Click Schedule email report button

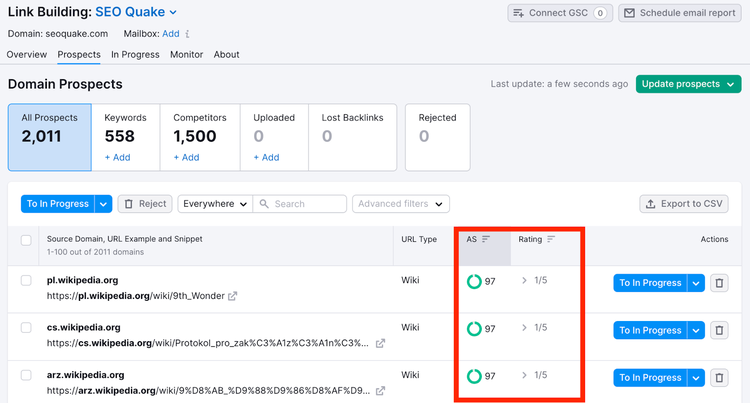click(680, 13)
